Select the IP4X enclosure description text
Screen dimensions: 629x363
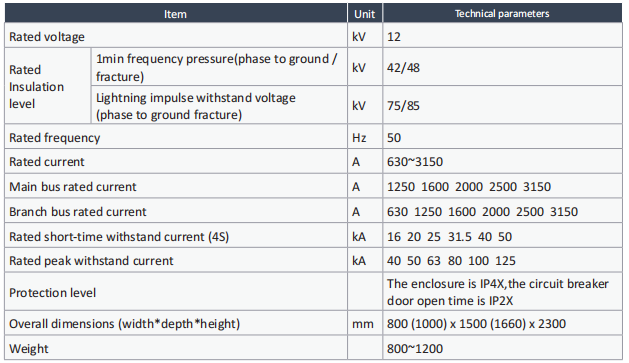coord(497,292)
